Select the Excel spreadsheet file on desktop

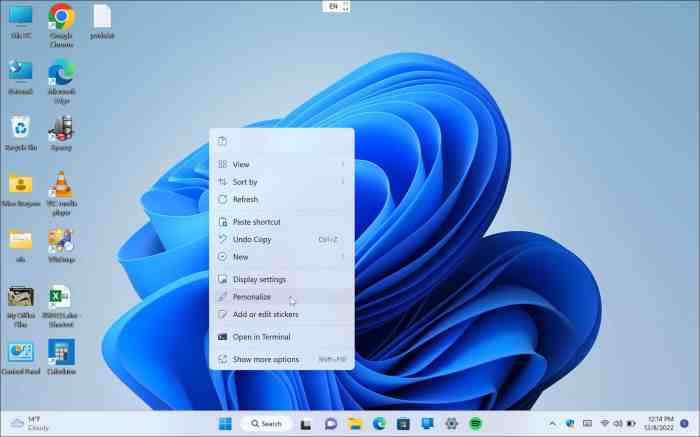61,305
